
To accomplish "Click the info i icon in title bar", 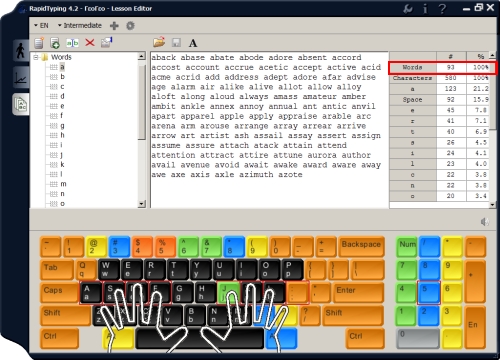I will (x=425, y=8).
